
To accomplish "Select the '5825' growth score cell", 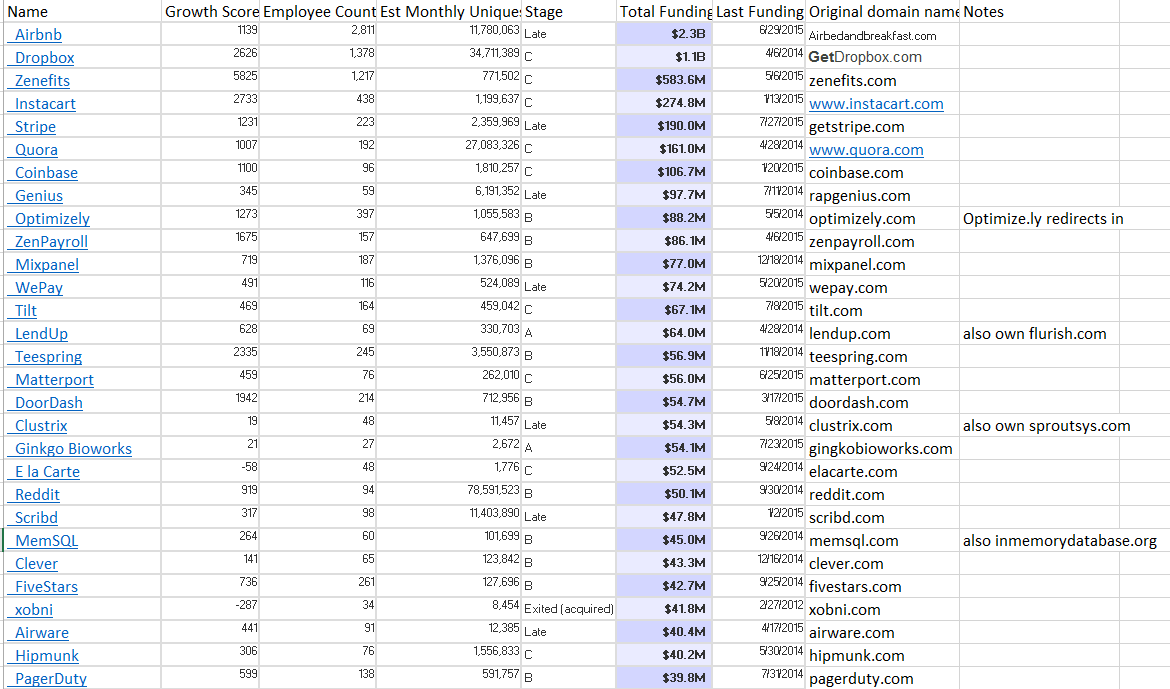I will pos(211,81).
